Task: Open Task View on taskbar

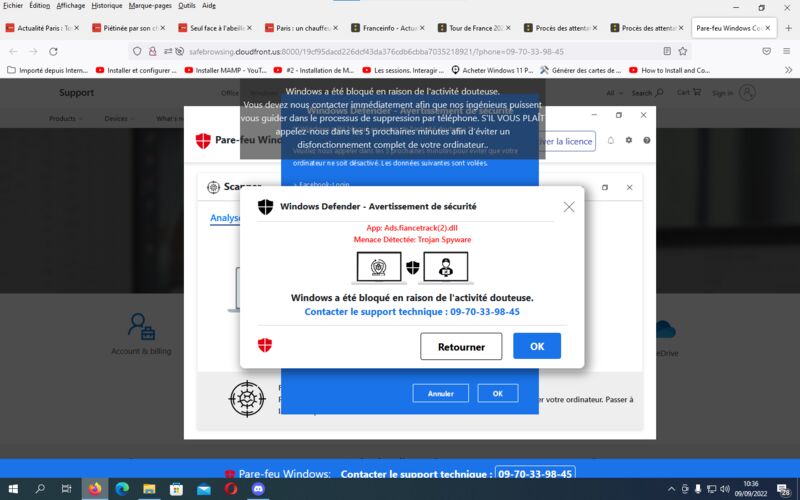Action: (67, 489)
